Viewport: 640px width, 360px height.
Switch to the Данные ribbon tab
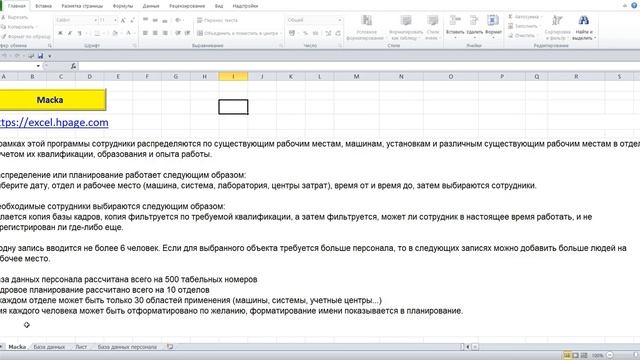[151, 6]
